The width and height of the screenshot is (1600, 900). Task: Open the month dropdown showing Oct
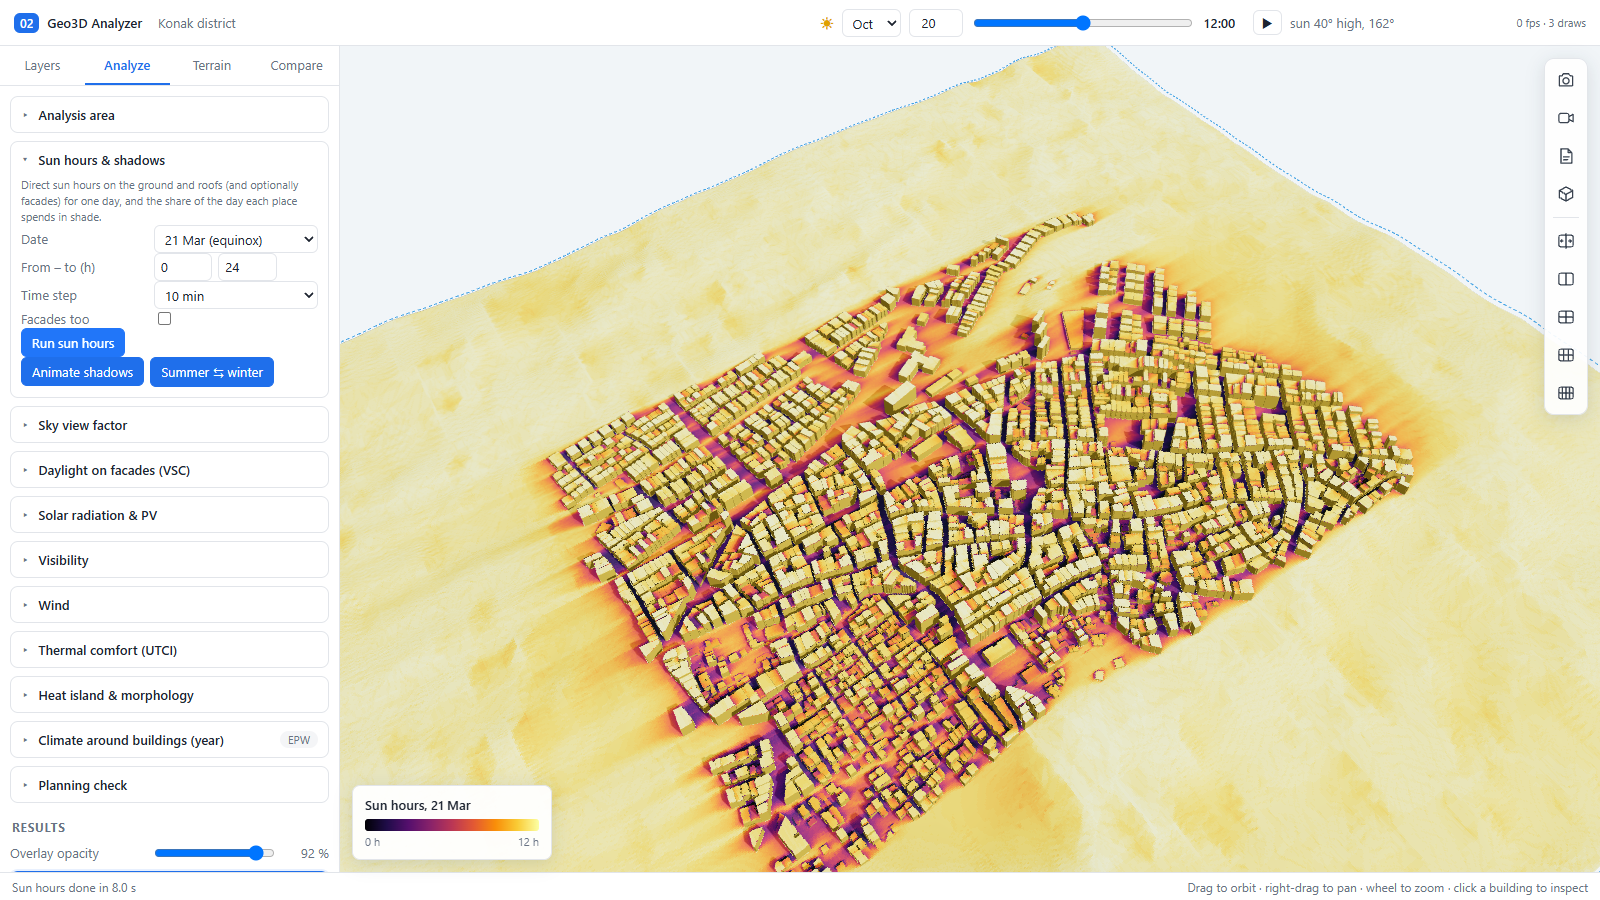(x=872, y=23)
